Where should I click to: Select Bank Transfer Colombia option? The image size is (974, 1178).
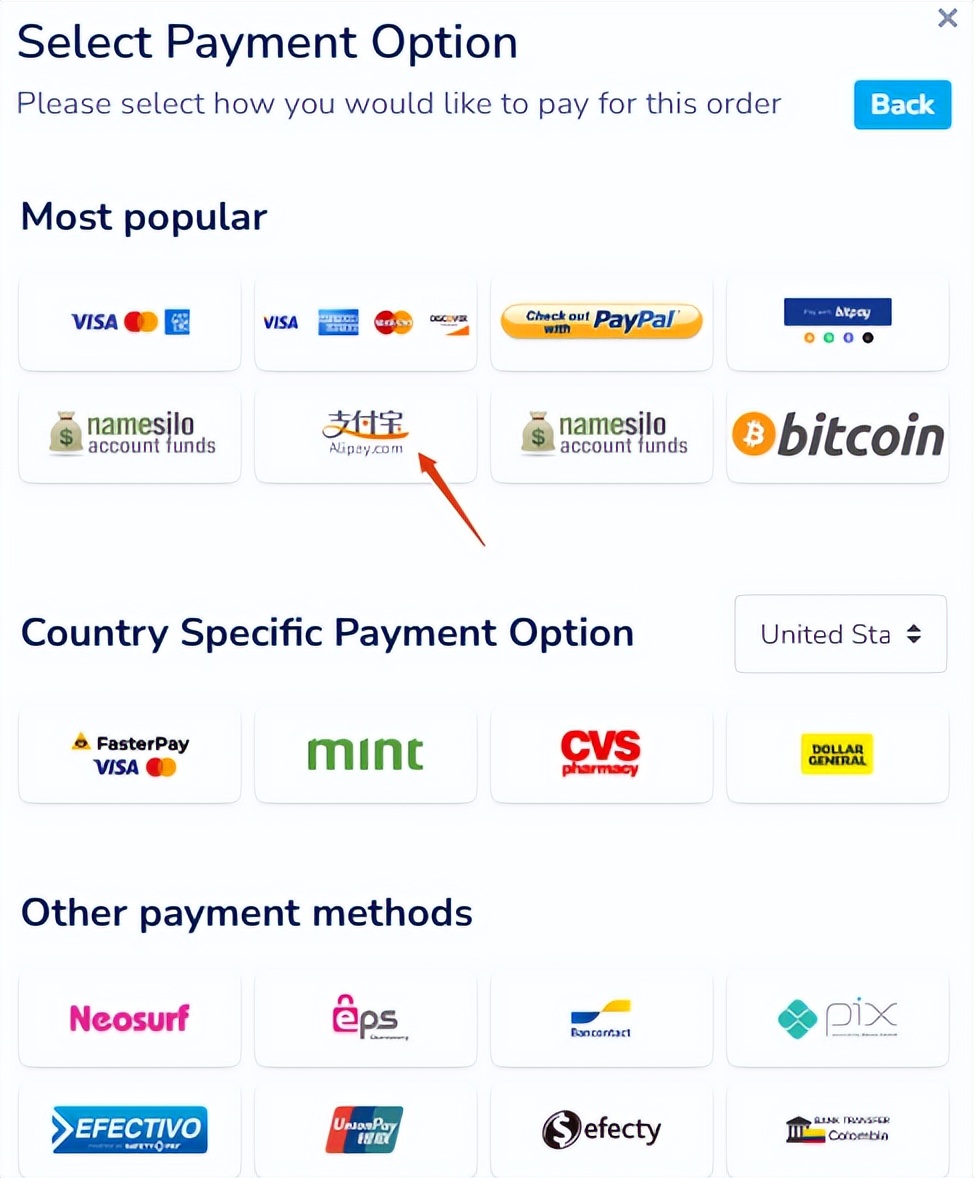click(837, 1130)
